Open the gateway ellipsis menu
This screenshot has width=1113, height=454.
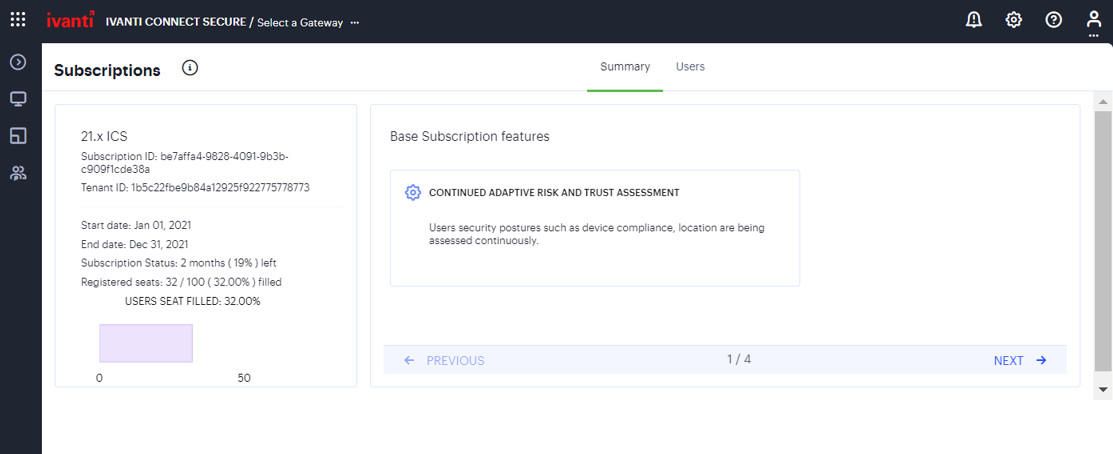(355, 22)
